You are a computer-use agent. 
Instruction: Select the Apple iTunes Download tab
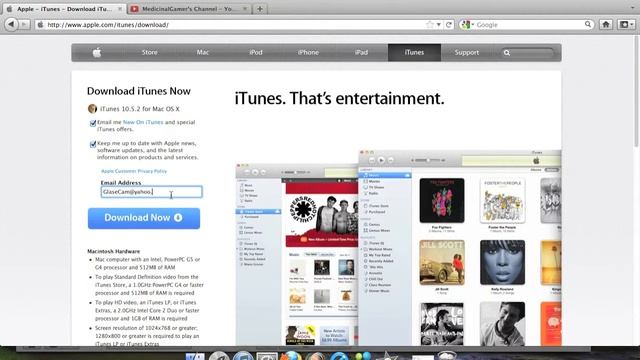64,9
